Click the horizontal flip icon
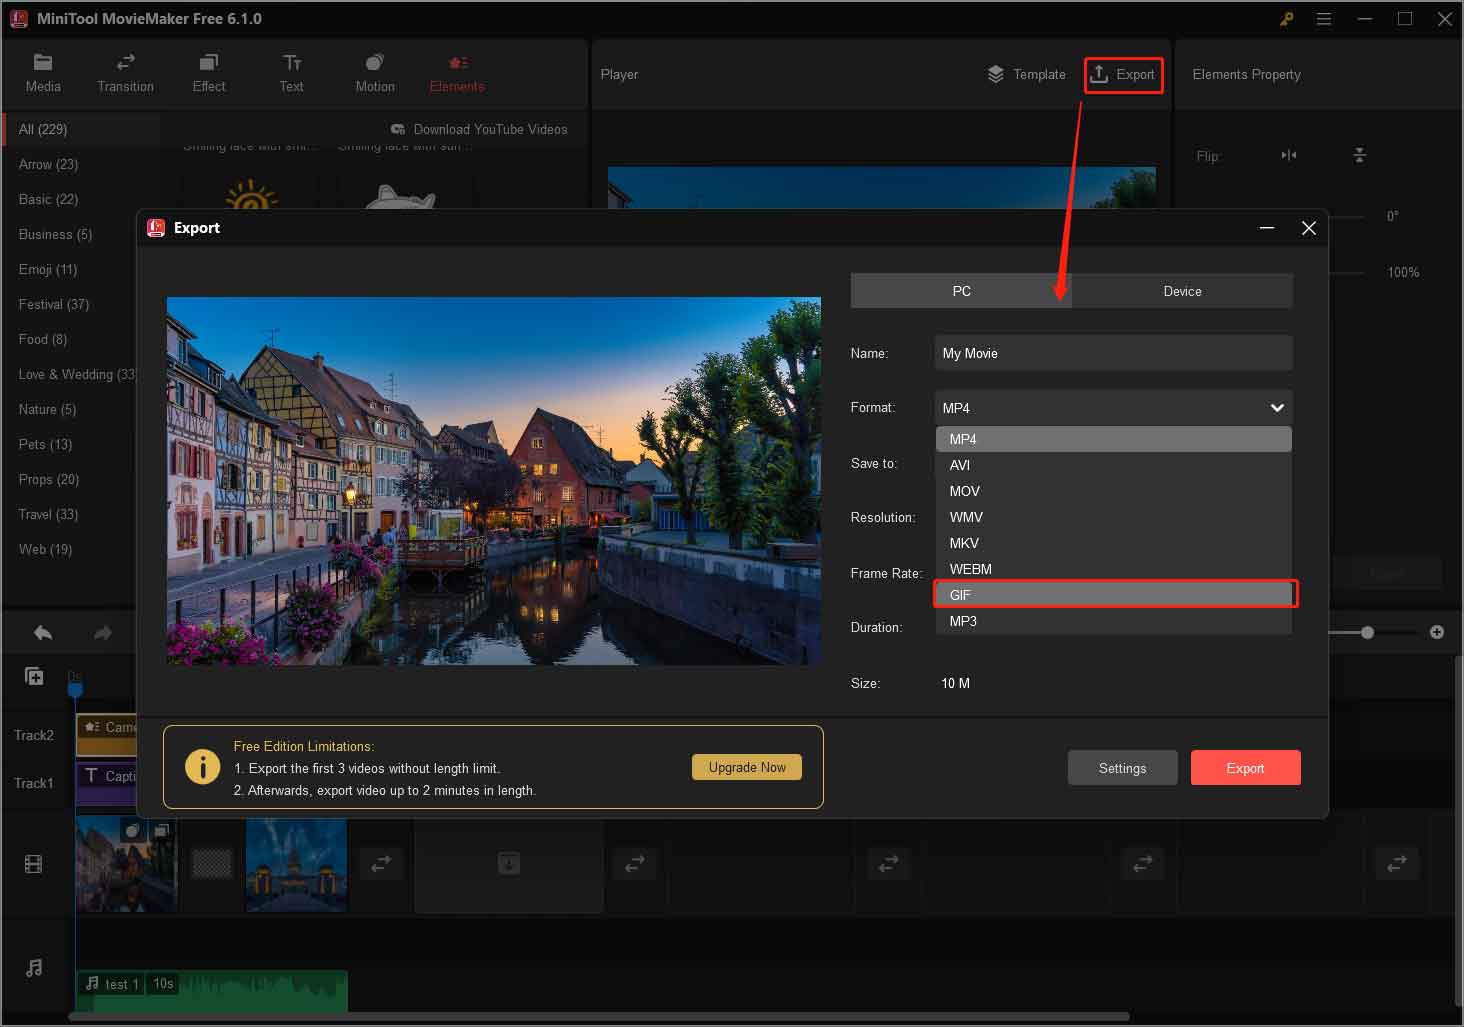 point(1289,155)
